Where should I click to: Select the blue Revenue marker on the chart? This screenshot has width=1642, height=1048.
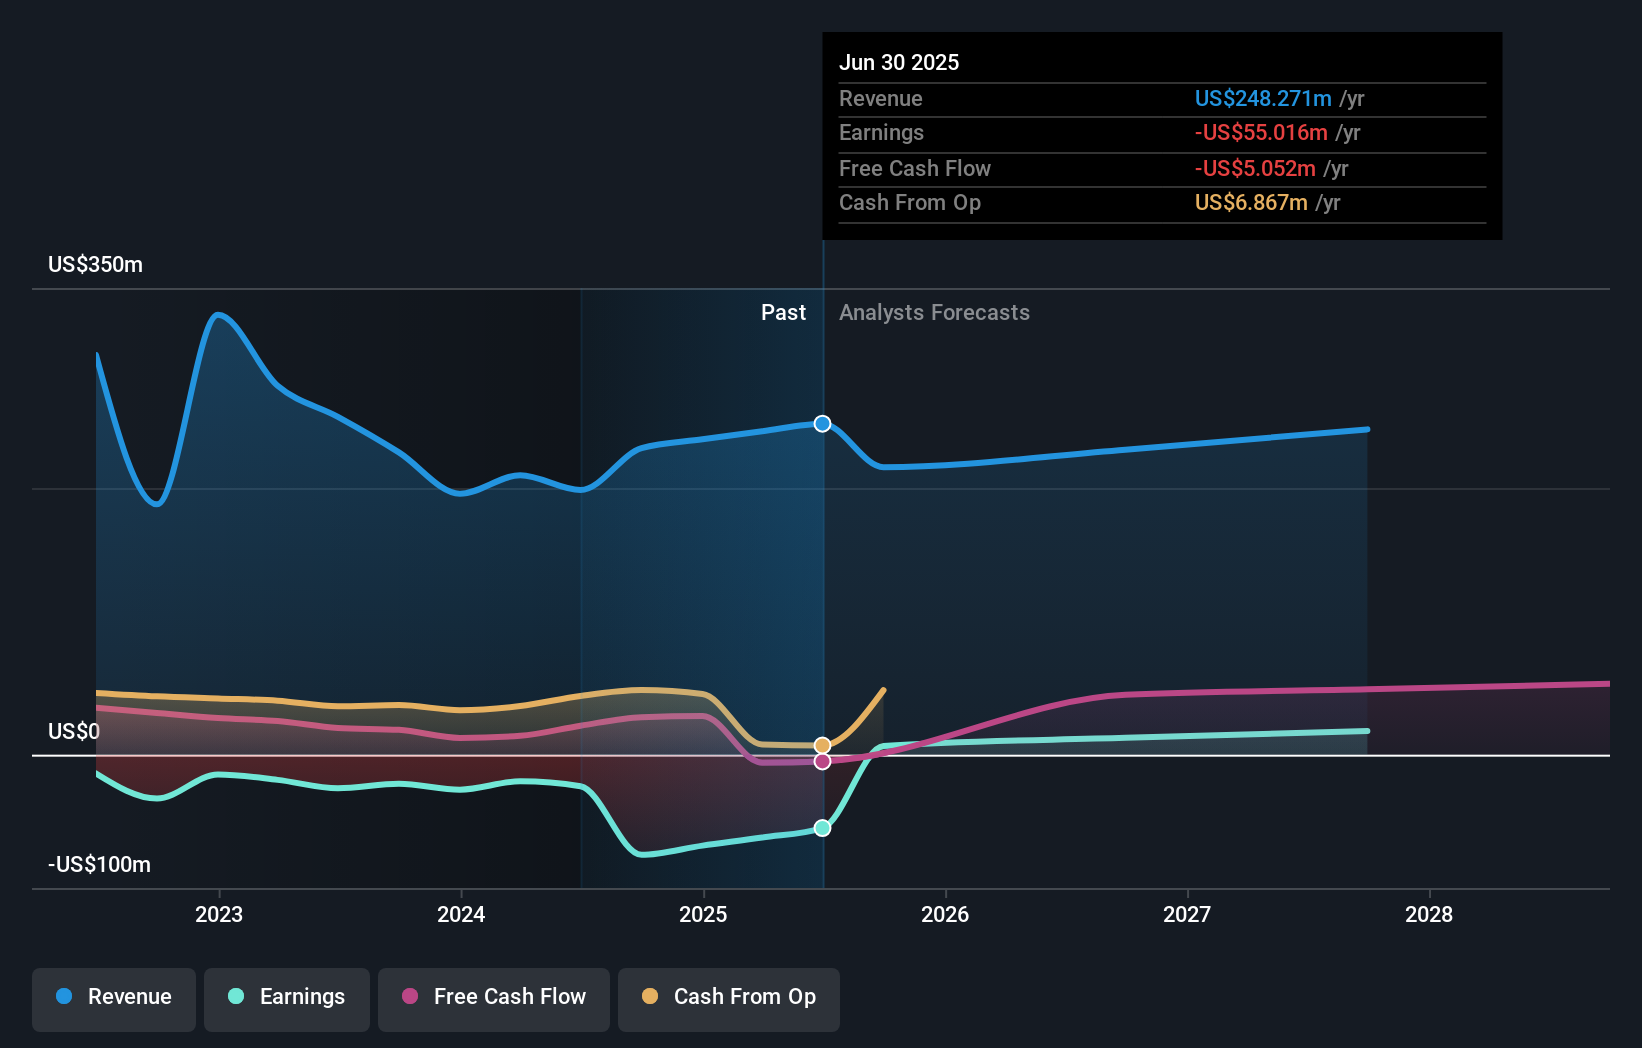(822, 424)
